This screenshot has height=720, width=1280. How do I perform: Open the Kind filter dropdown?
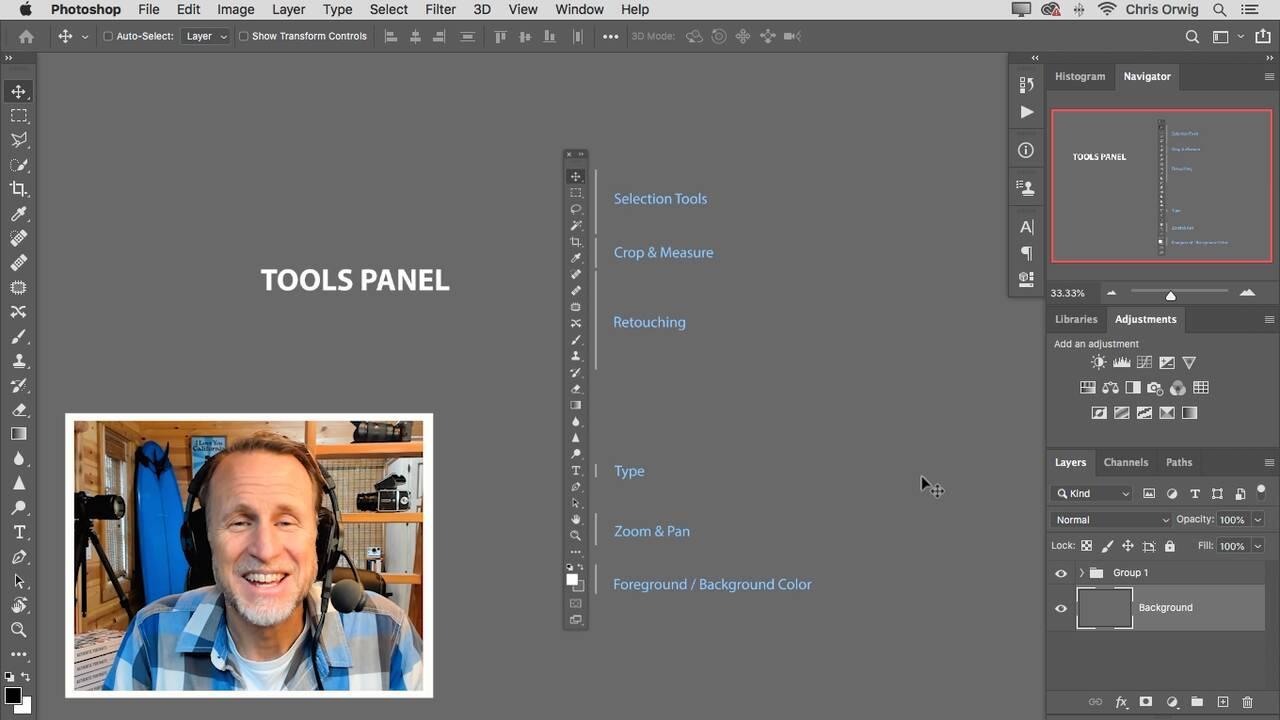pyautogui.click(x=1092, y=493)
